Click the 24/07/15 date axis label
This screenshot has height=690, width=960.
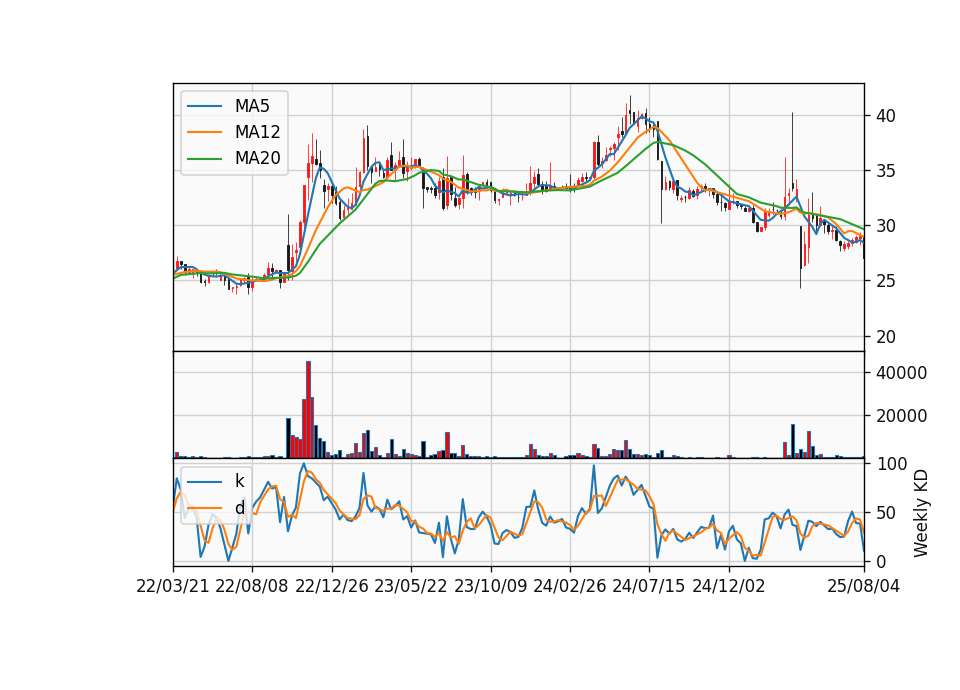649,587
